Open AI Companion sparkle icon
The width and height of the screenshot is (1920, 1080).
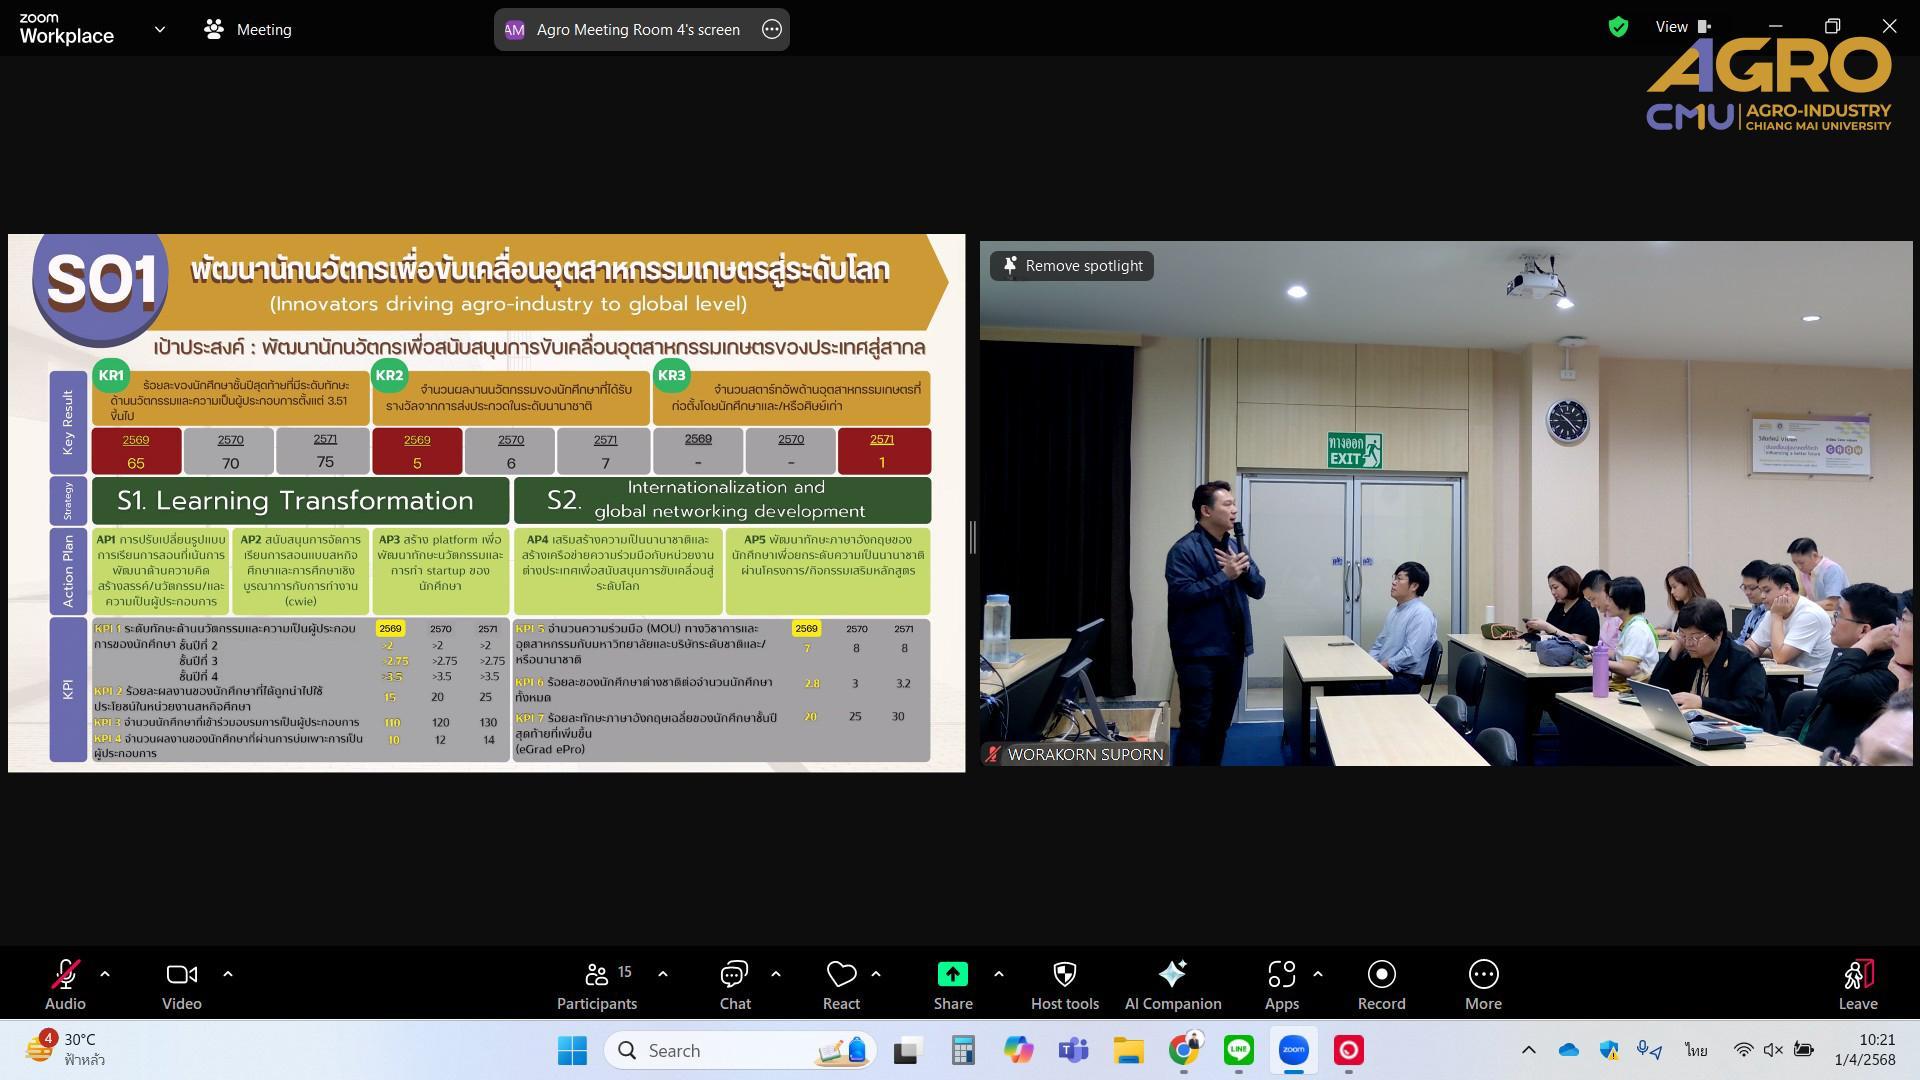(1172, 974)
